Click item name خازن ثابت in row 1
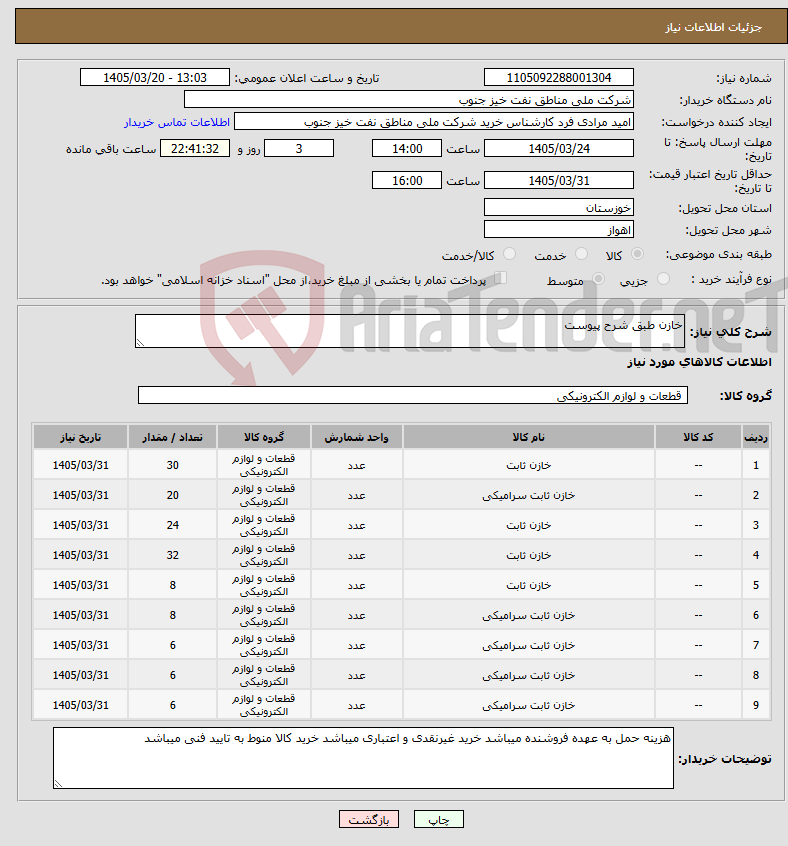This screenshot has height=846, width=788. pos(529,465)
